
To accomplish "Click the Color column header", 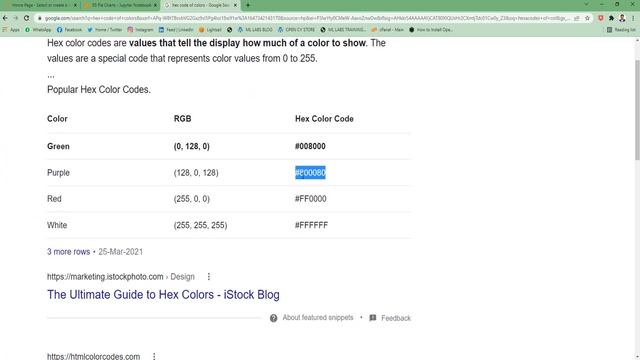I will pos(57,119).
